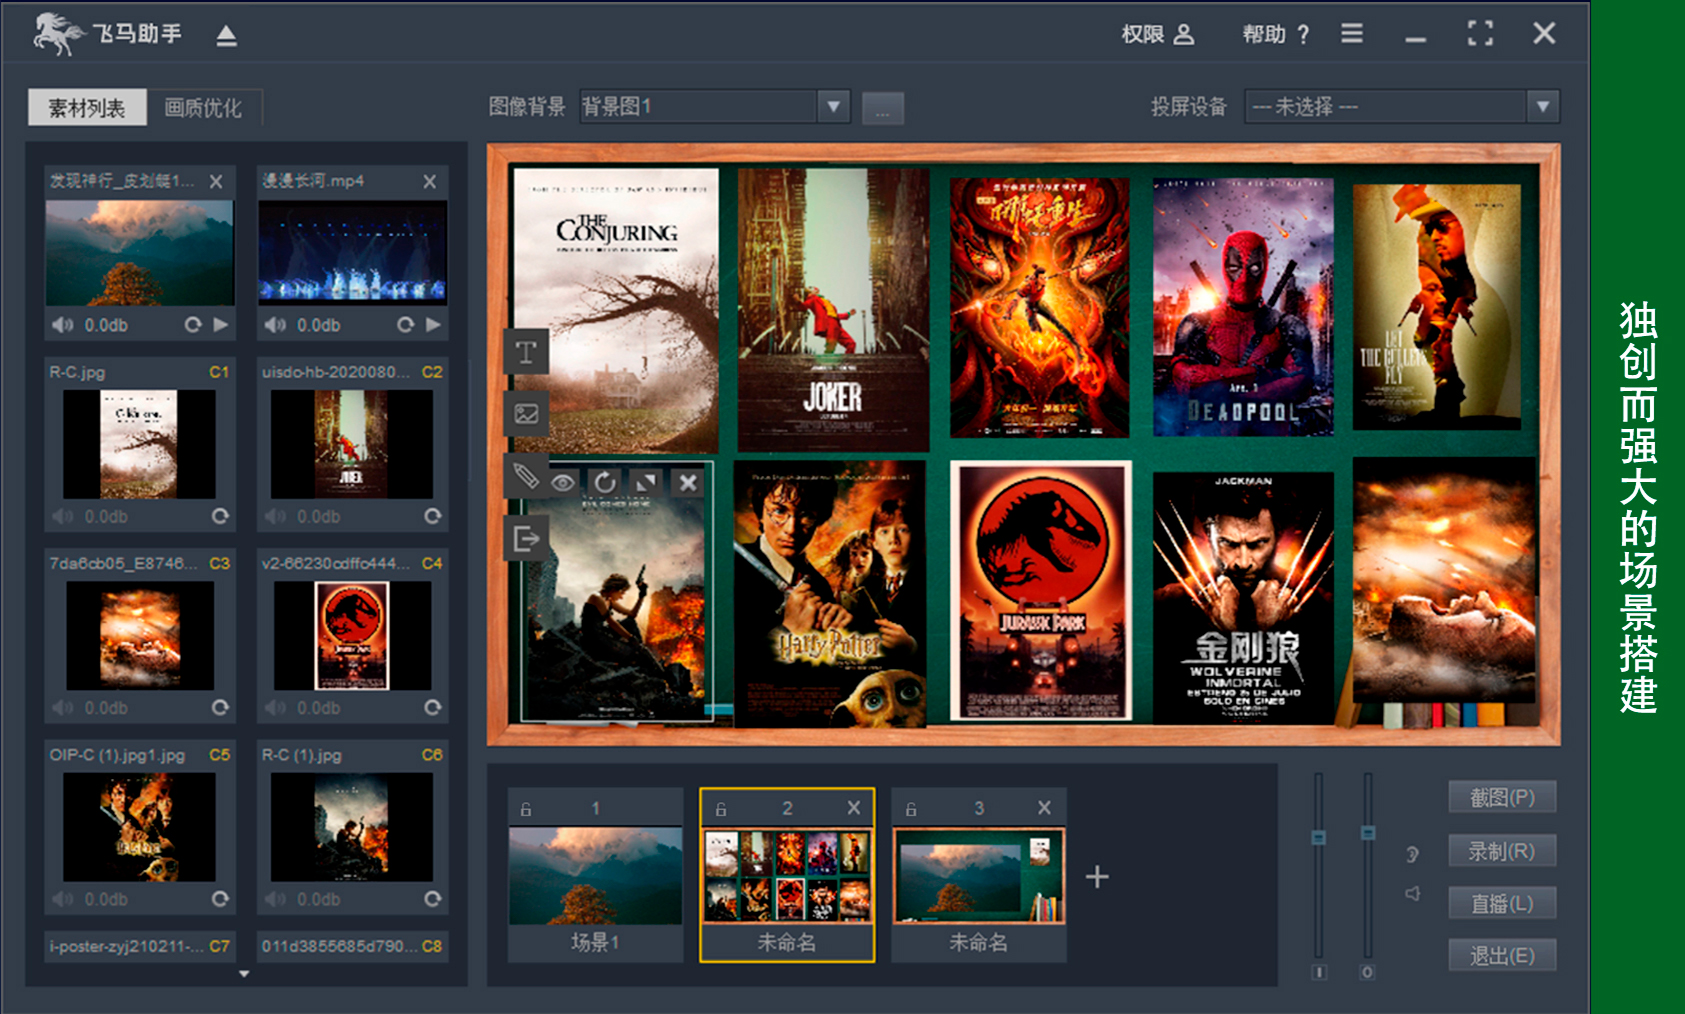Rotate the selected poster with the rotate icon
The image size is (1685, 1014).
tap(605, 483)
